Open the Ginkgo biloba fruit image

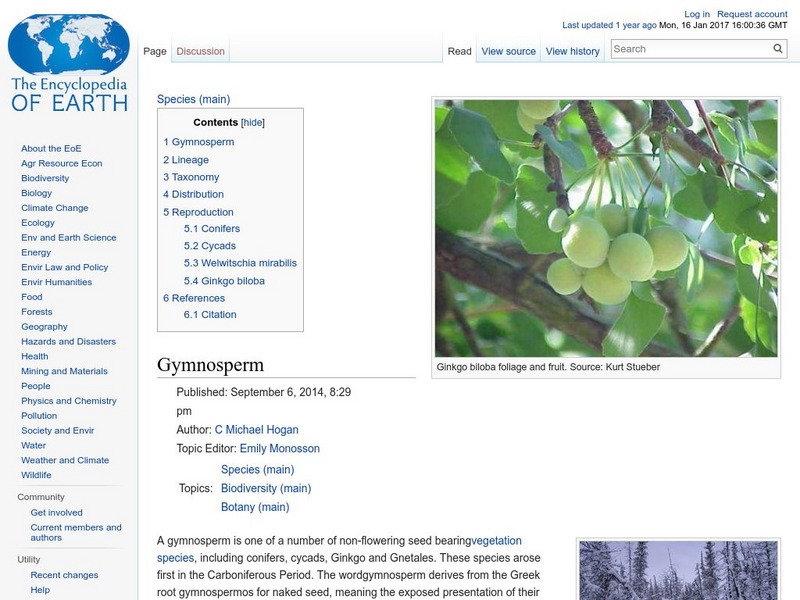point(606,228)
